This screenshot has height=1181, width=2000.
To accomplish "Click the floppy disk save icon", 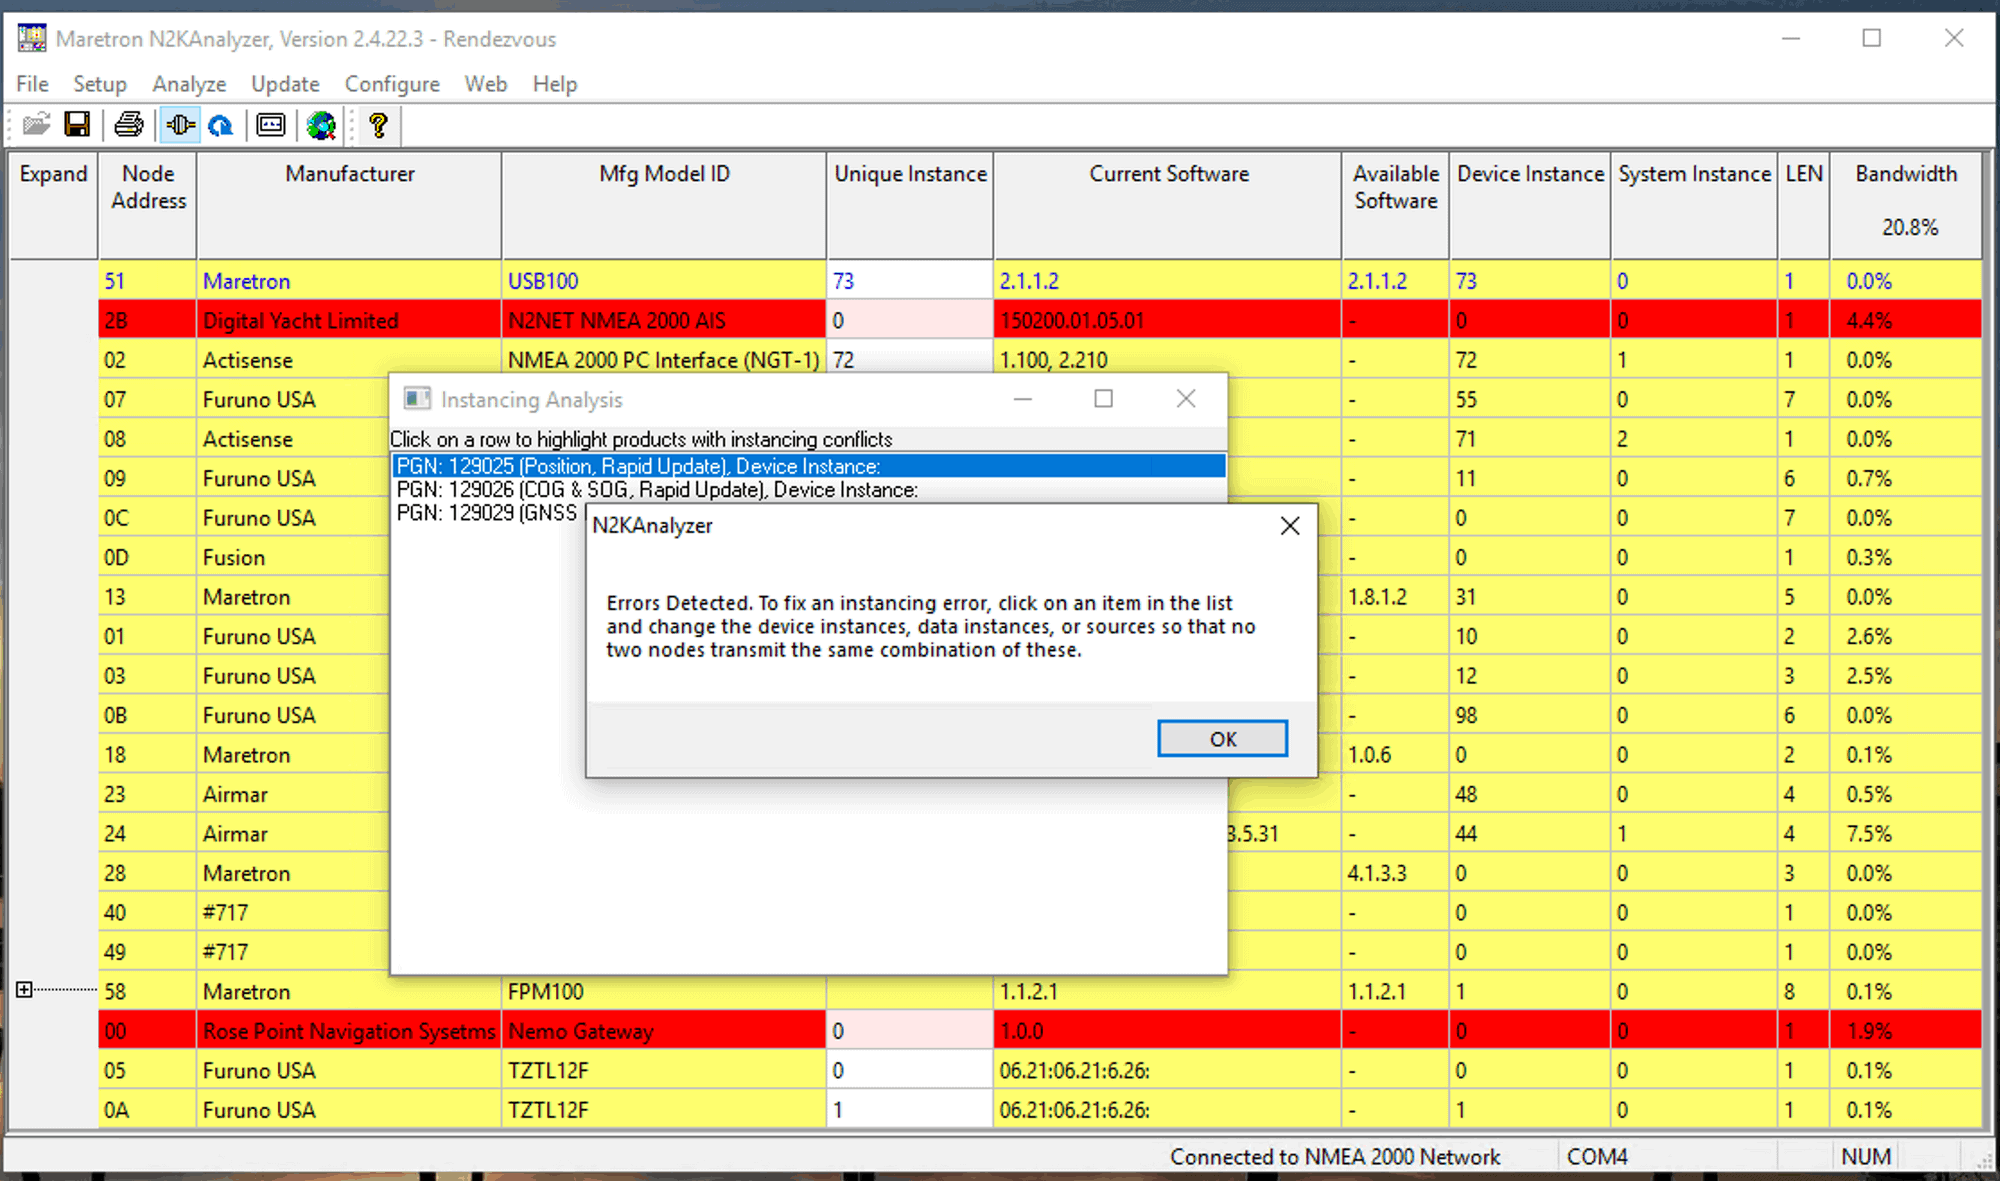I will pos(77,125).
